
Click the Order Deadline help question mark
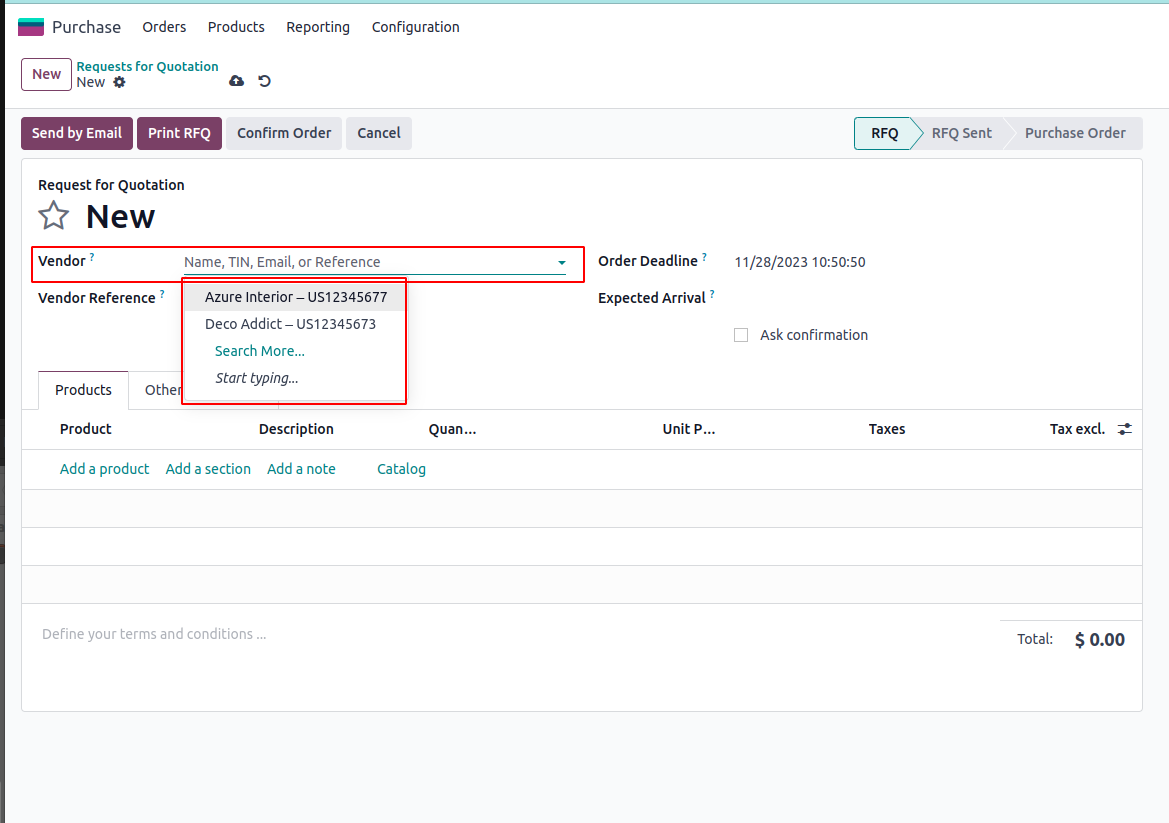click(x=705, y=256)
